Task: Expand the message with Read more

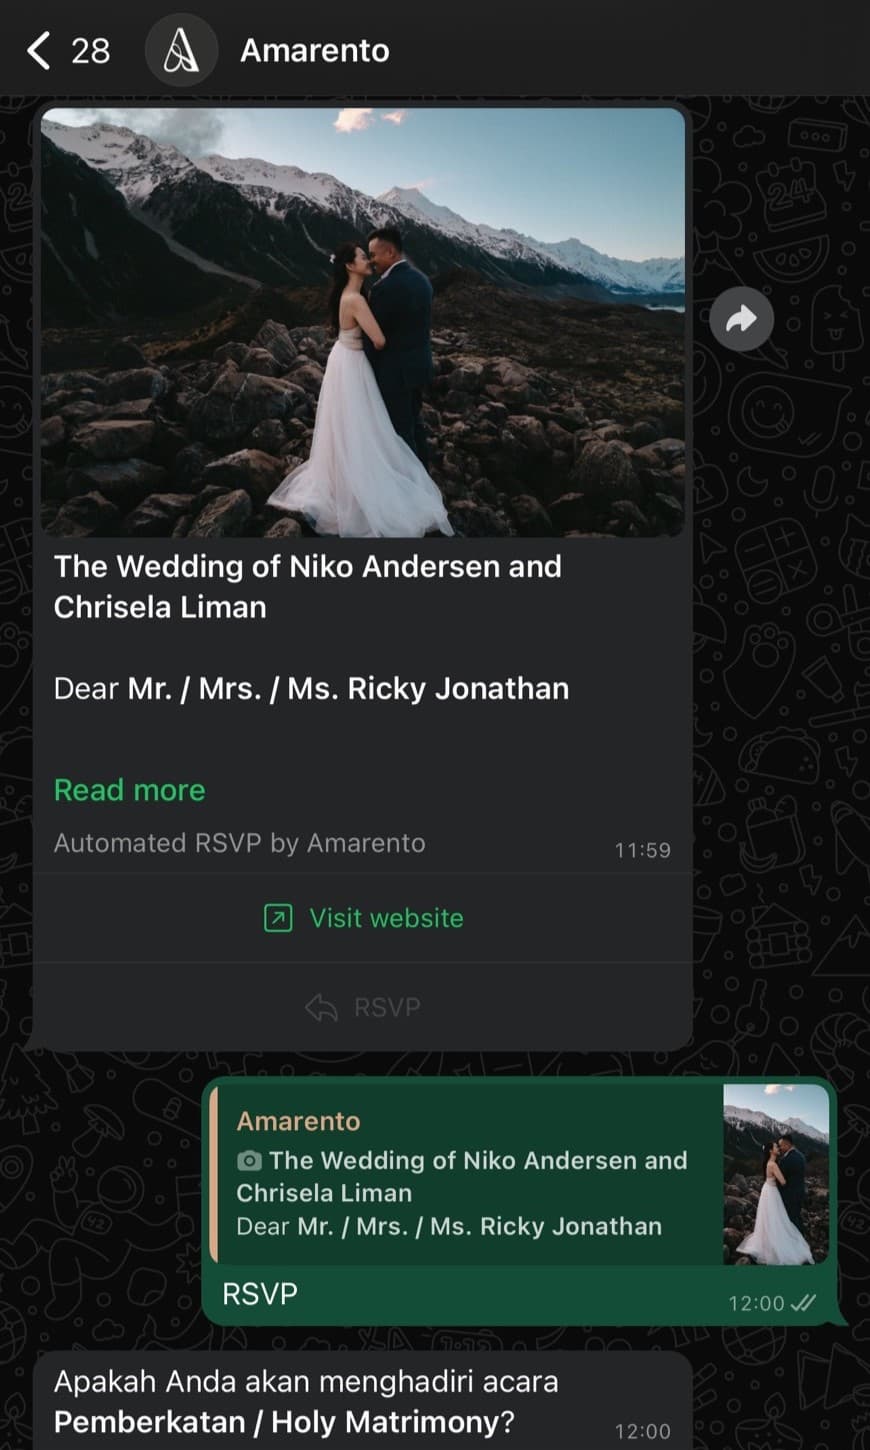Action: [x=129, y=790]
